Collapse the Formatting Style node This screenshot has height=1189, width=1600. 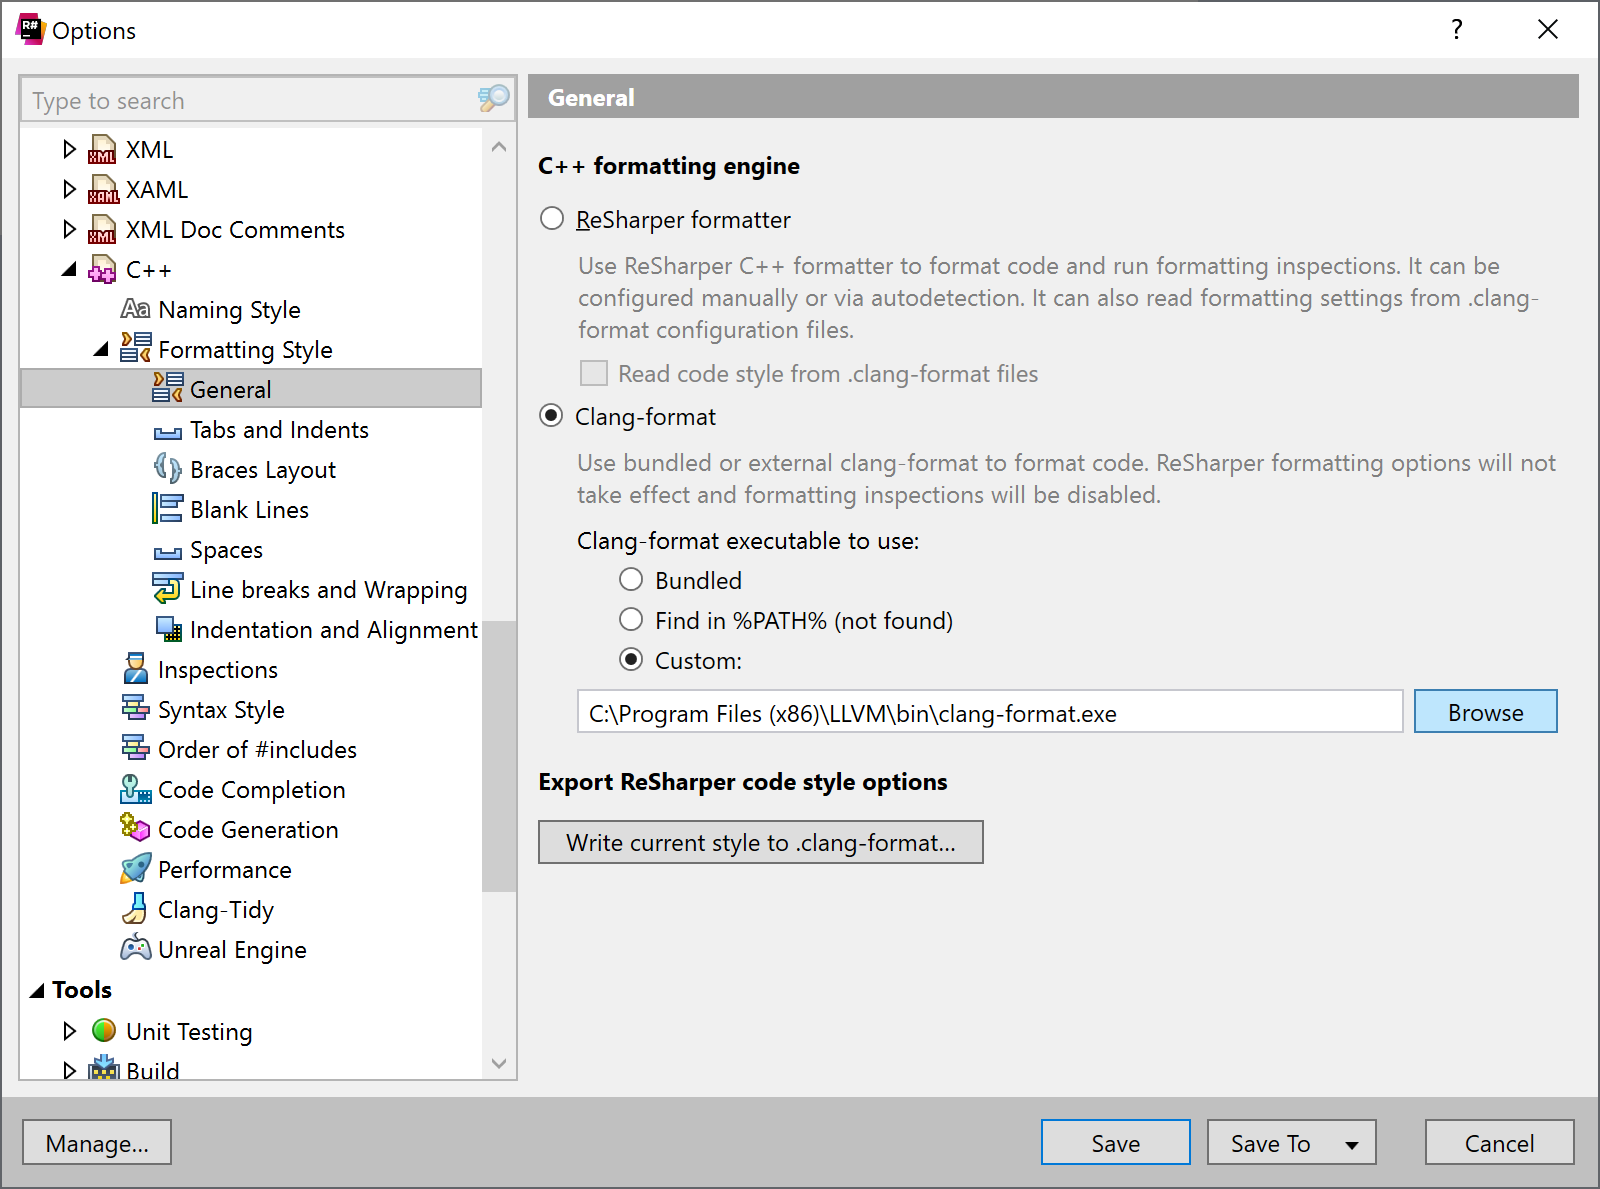tap(101, 349)
